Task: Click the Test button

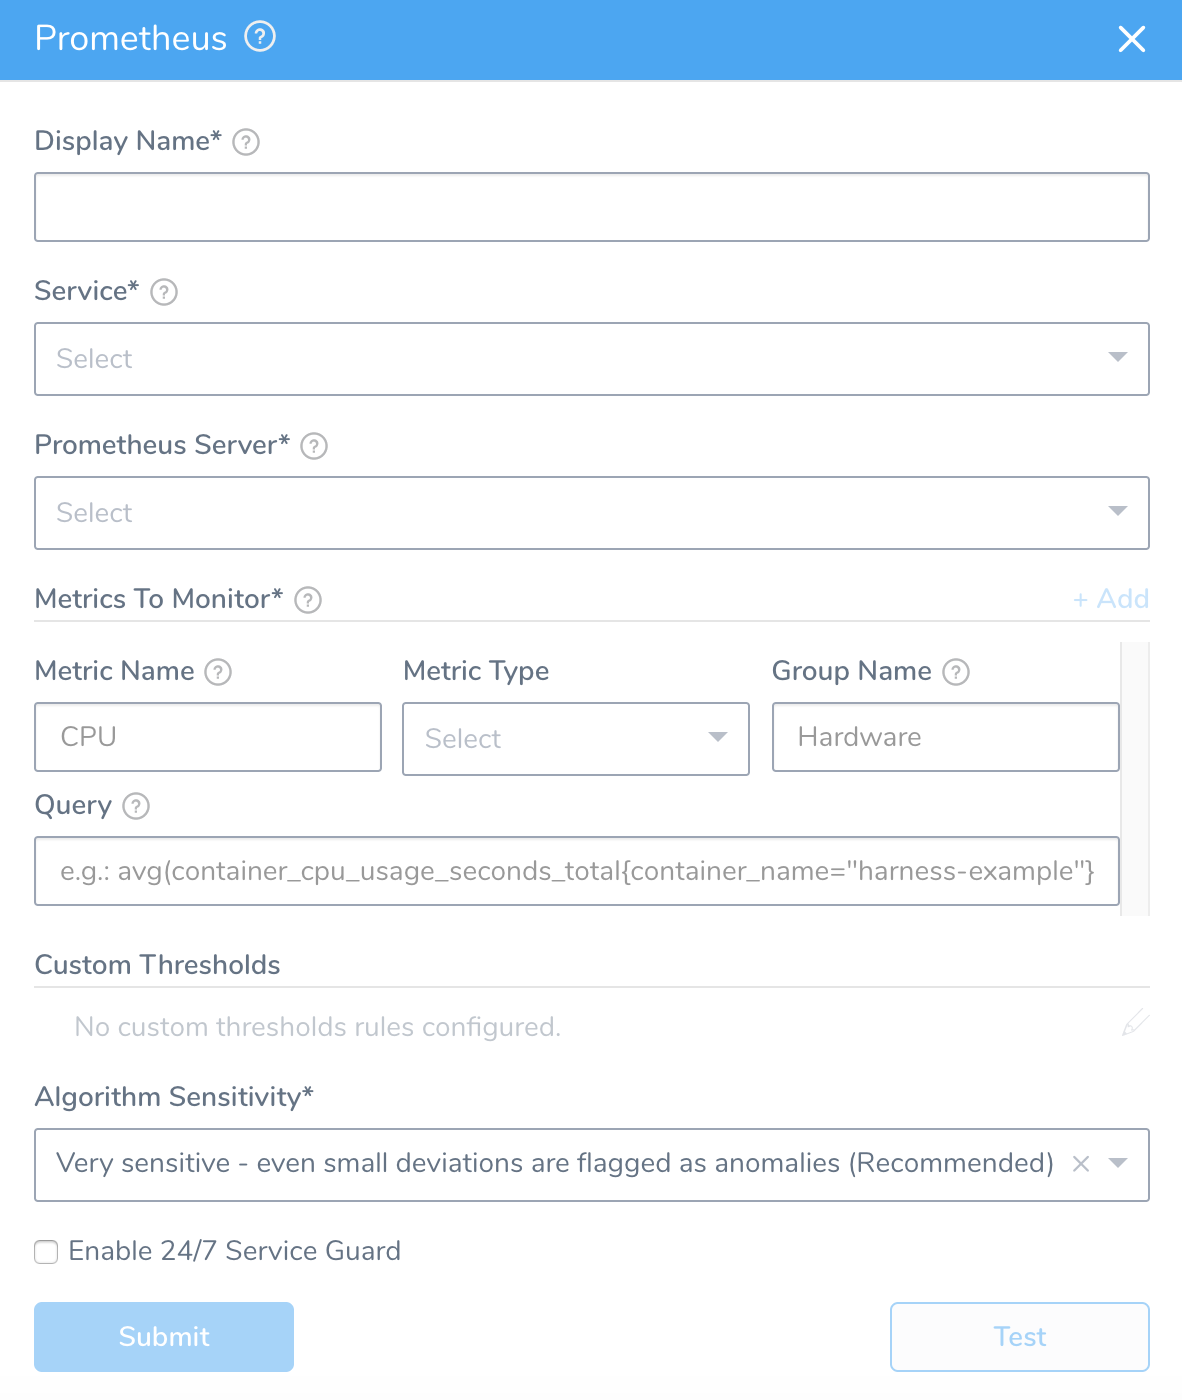Action: 1020,1337
